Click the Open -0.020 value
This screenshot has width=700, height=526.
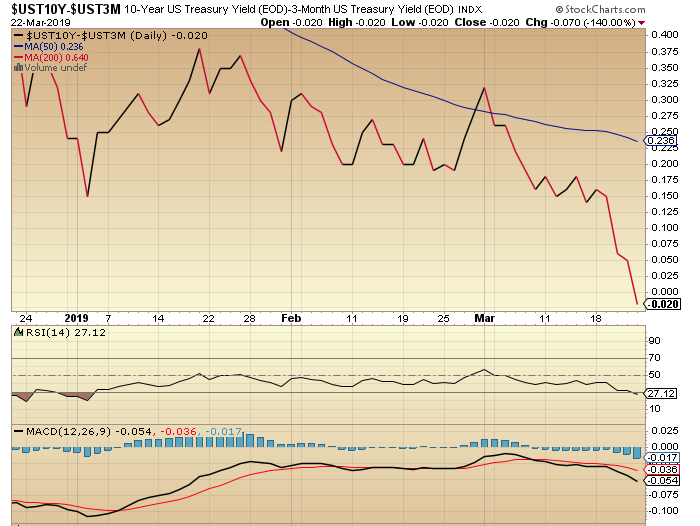click(291, 22)
